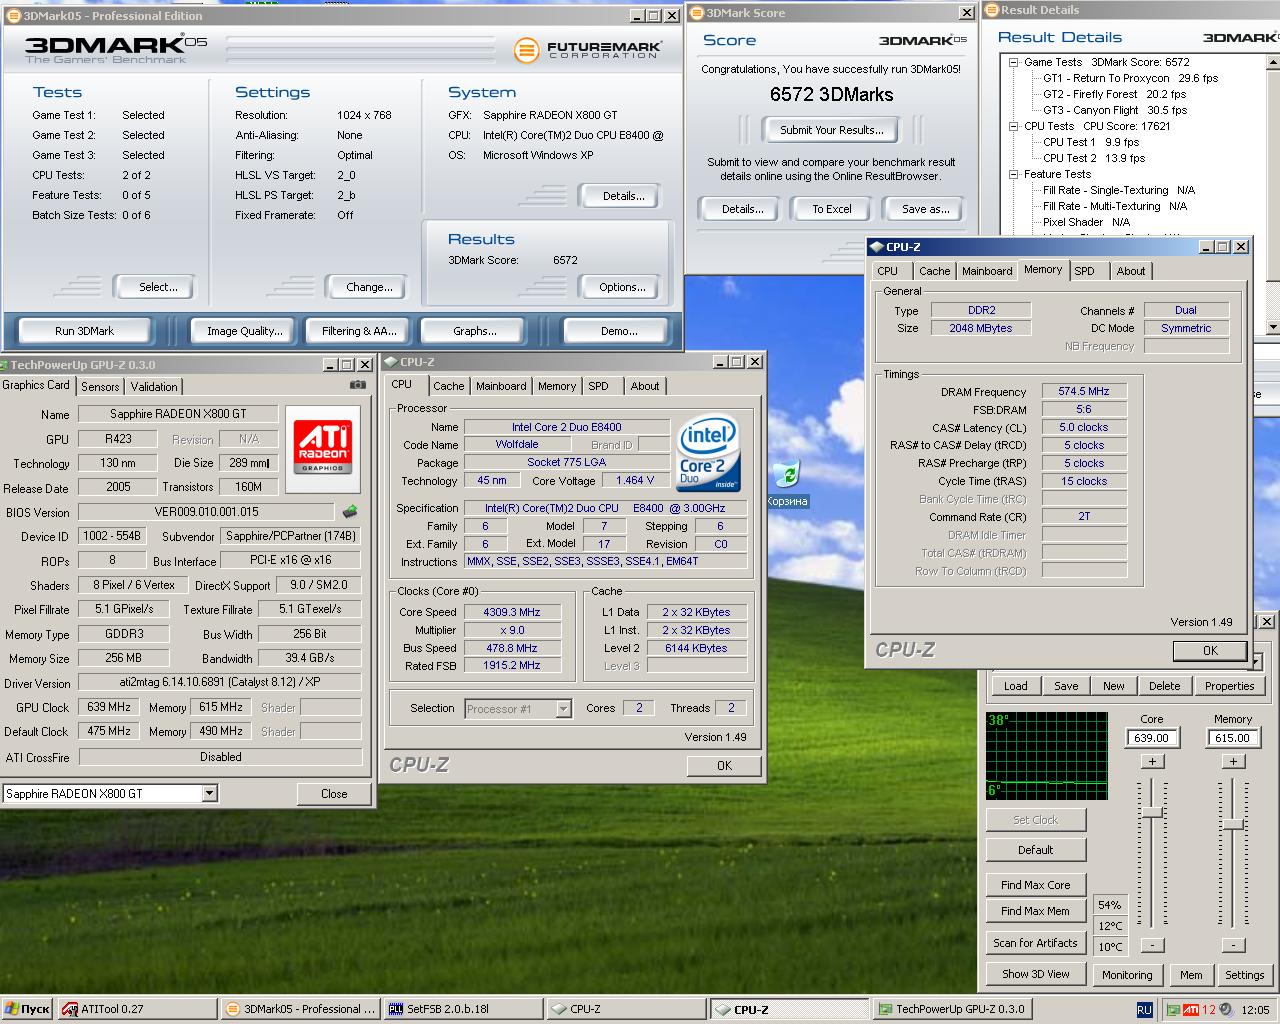Click the Memory clock 615.00 input field
The height and width of the screenshot is (1024, 1280).
point(1233,737)
